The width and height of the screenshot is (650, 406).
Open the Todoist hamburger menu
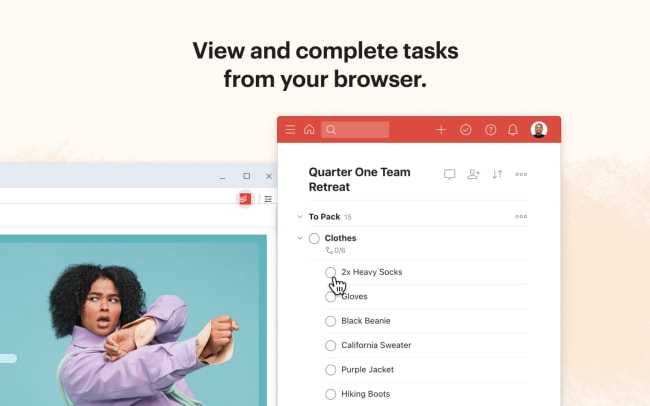pos(290,130)
